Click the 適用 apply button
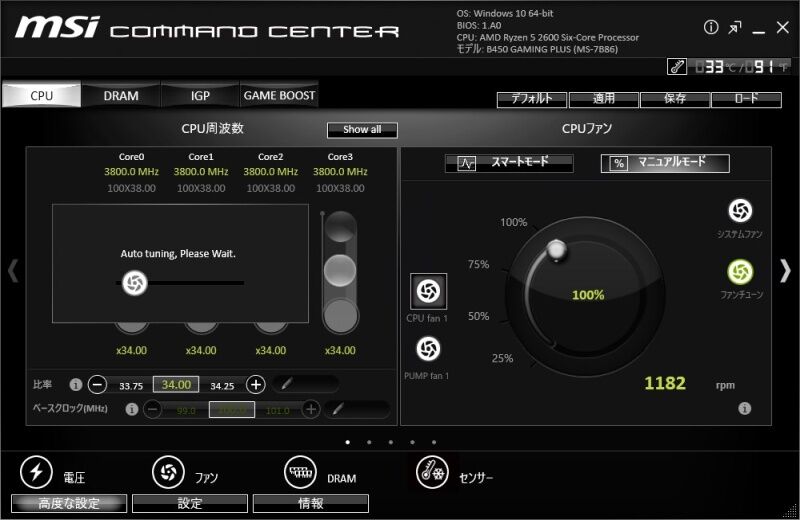Image resolution: width=800 pixels, height=520 pixels. (x=604, y=99)
